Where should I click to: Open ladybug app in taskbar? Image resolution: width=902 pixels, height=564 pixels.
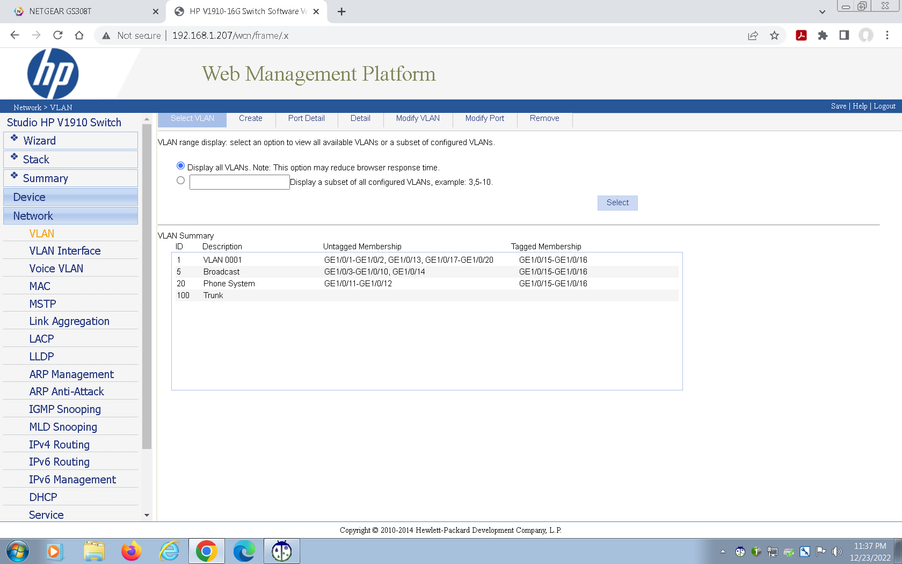tap(281, 551)
